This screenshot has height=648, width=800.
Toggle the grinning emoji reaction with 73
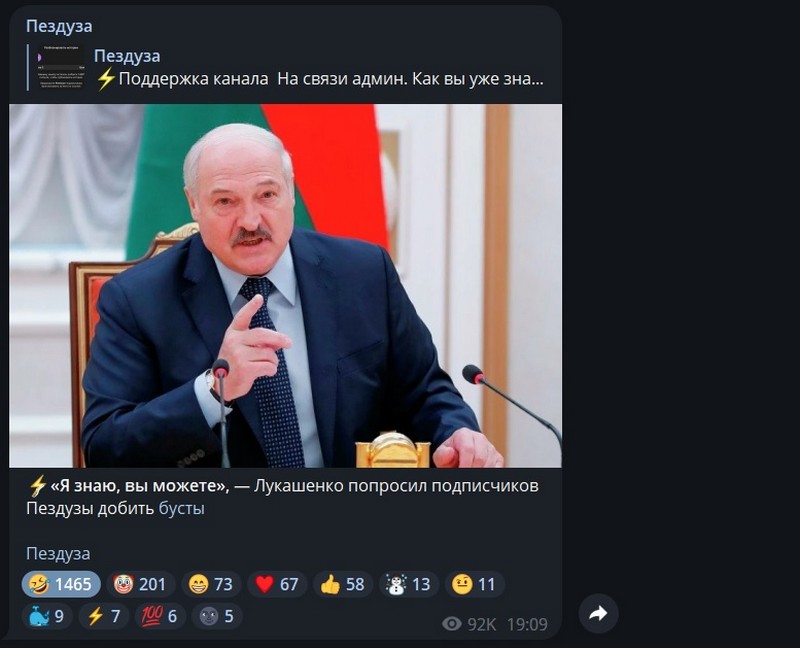(211, 584)
